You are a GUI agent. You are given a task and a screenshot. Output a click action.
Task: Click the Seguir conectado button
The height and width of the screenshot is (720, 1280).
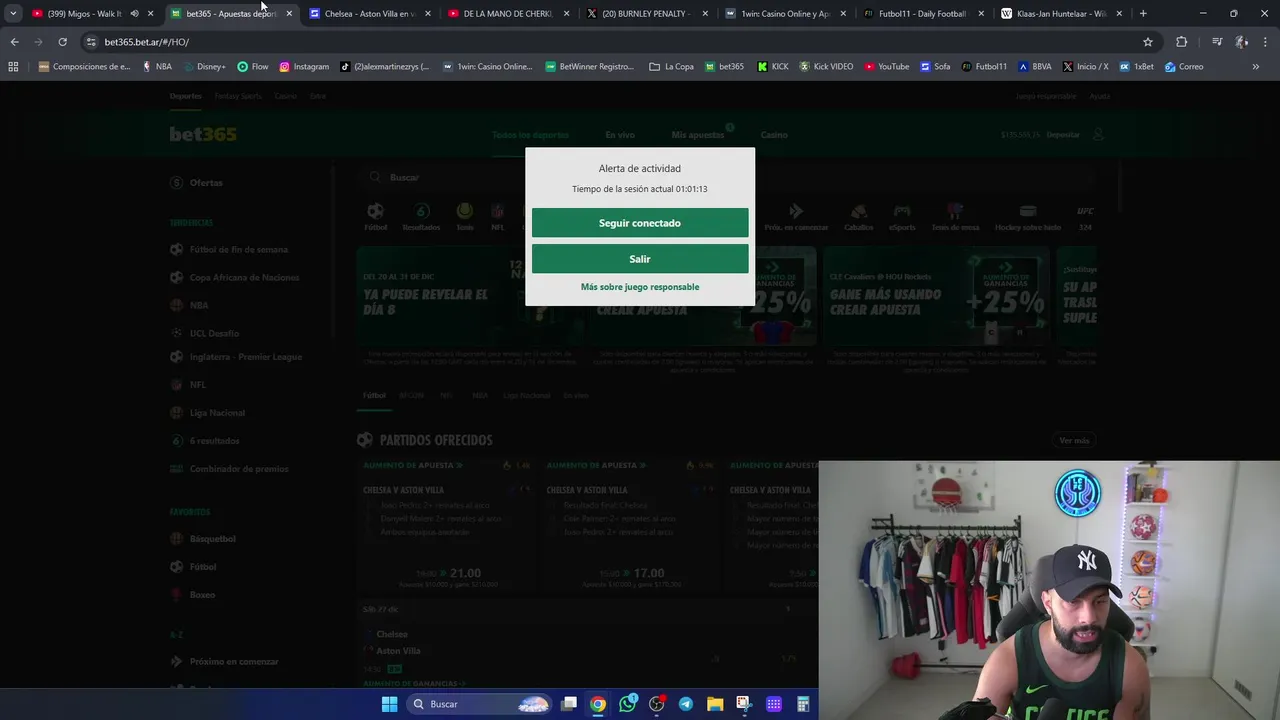click(640, 223)
